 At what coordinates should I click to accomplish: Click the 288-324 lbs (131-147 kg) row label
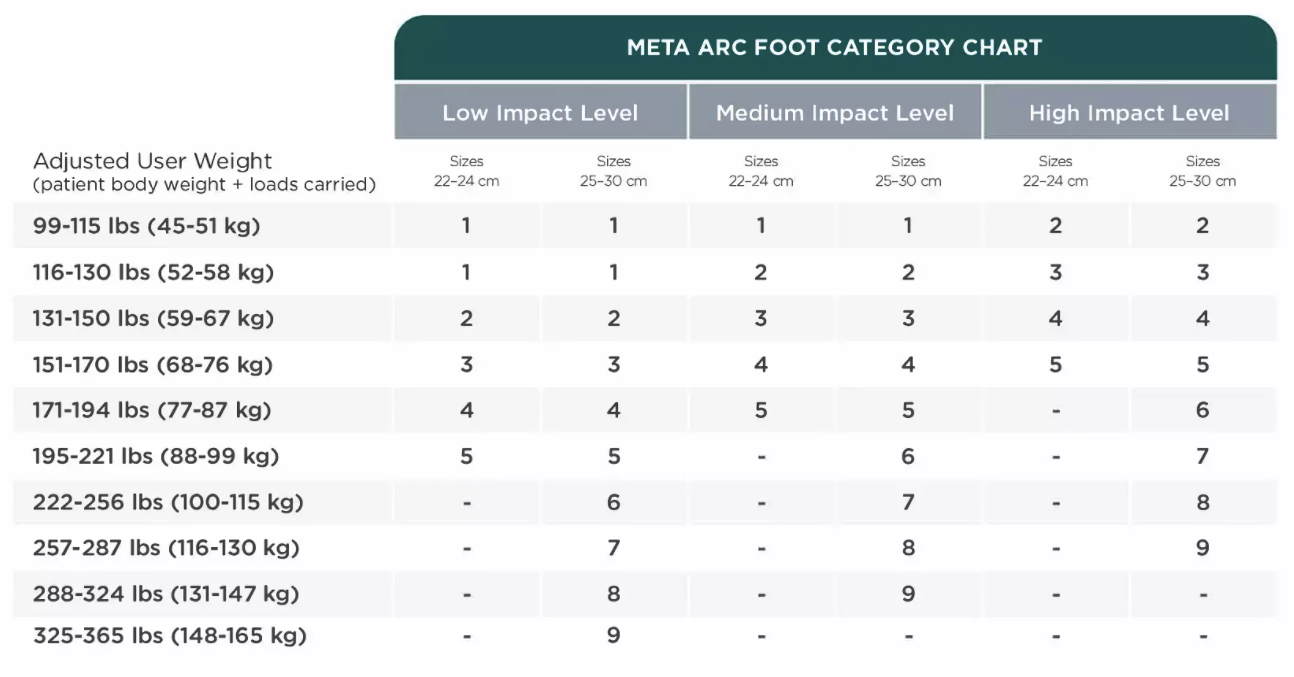click(x=166, y=594)
